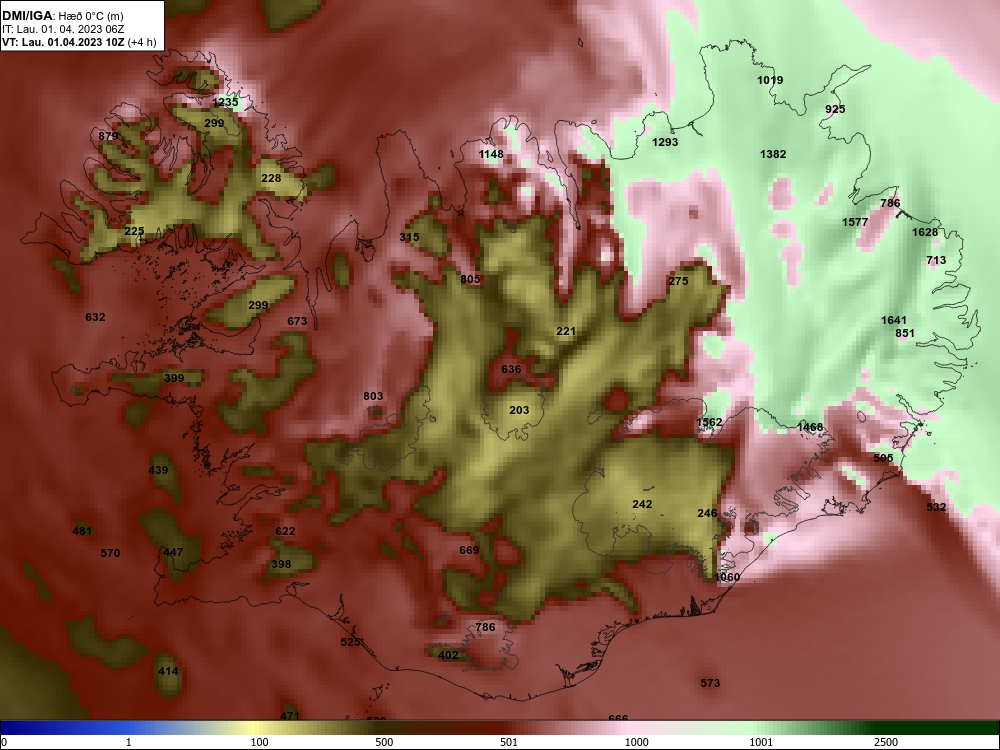Select the 879 freezing level value
Image resolution: width=1000 pixels, height=750 pixels.
click(108, 136)
